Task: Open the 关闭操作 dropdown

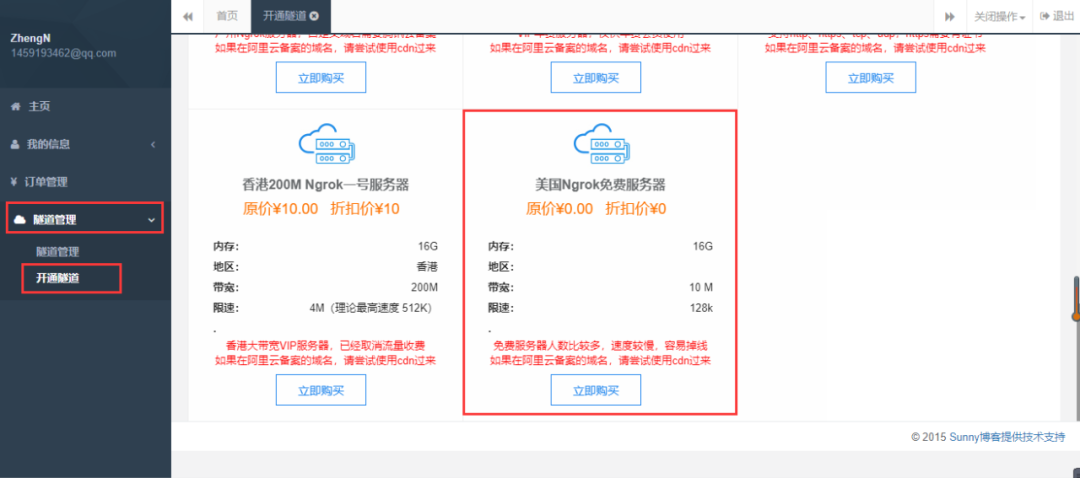Action: (1000, 17)
